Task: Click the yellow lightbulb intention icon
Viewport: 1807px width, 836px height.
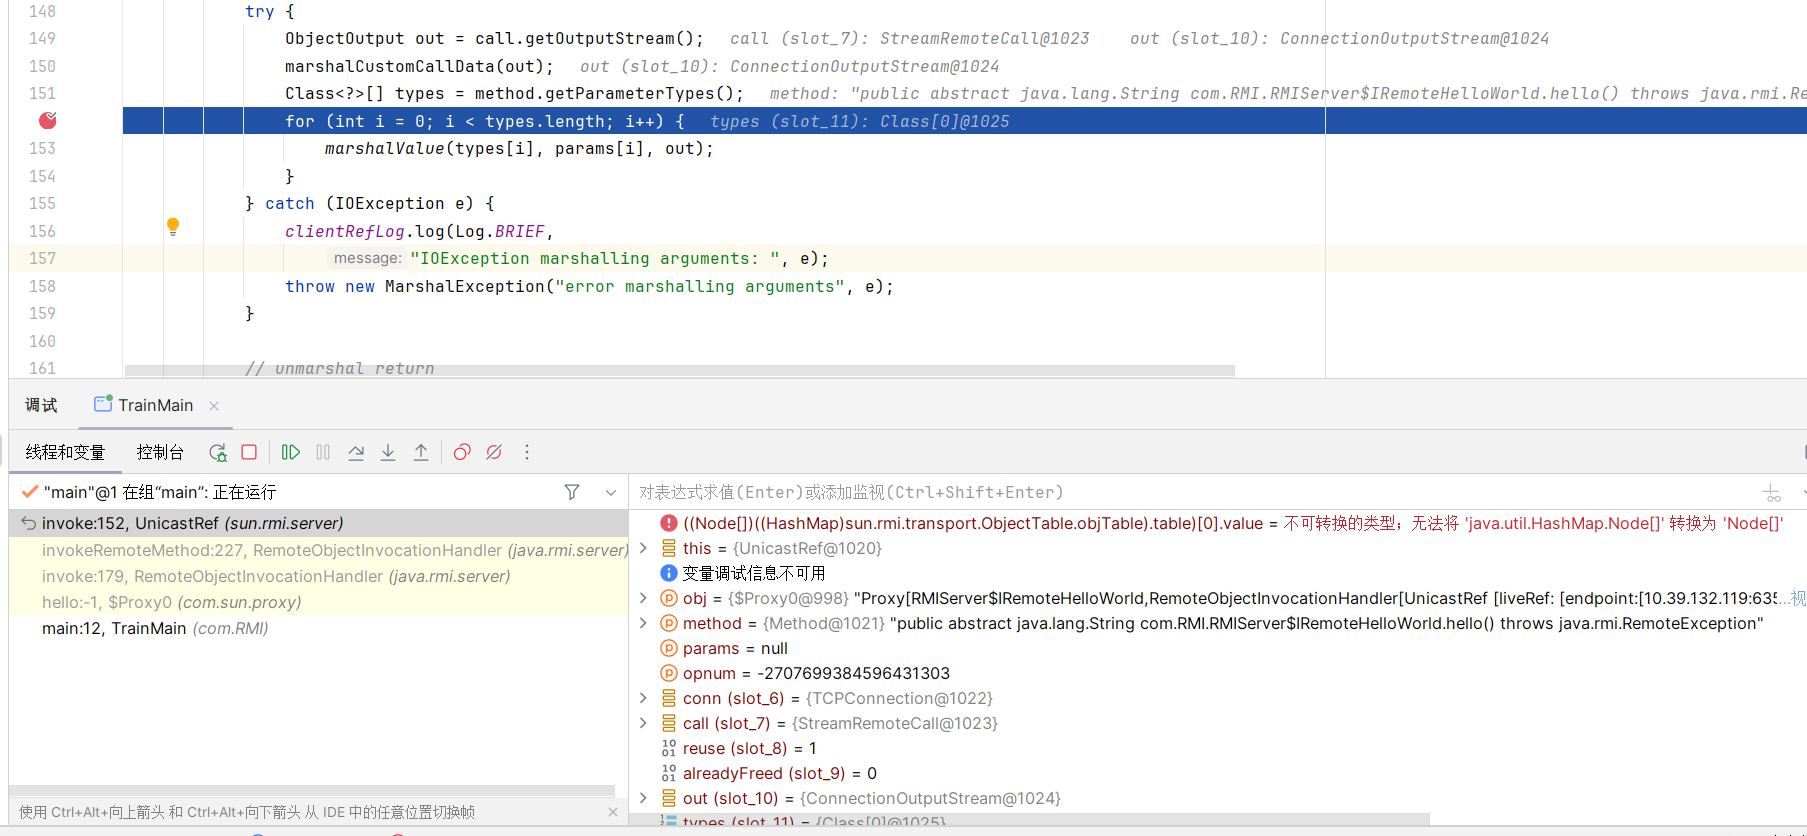Action: tap(173, 227)
